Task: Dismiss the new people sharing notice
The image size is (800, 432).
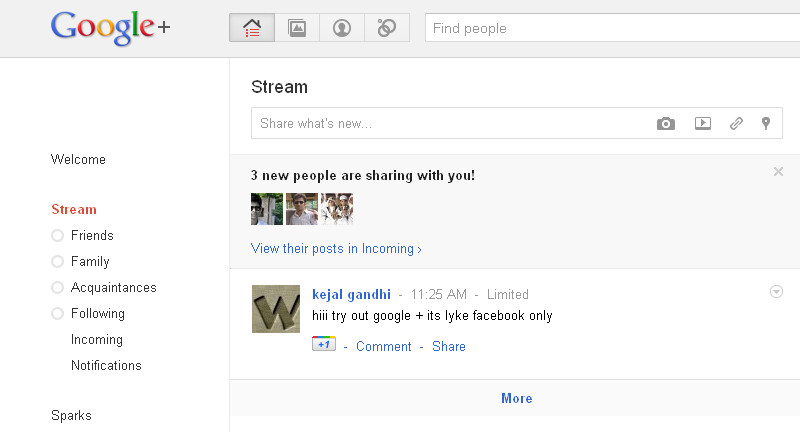Action: [x=778, y=171]
